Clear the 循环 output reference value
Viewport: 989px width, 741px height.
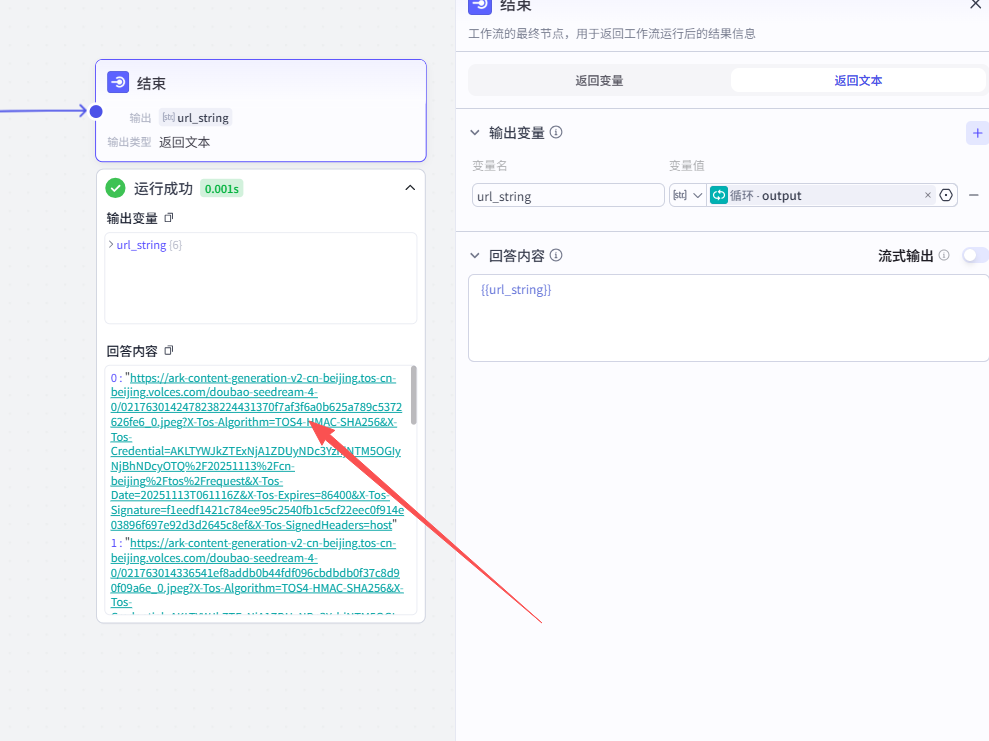pos(927,196)
